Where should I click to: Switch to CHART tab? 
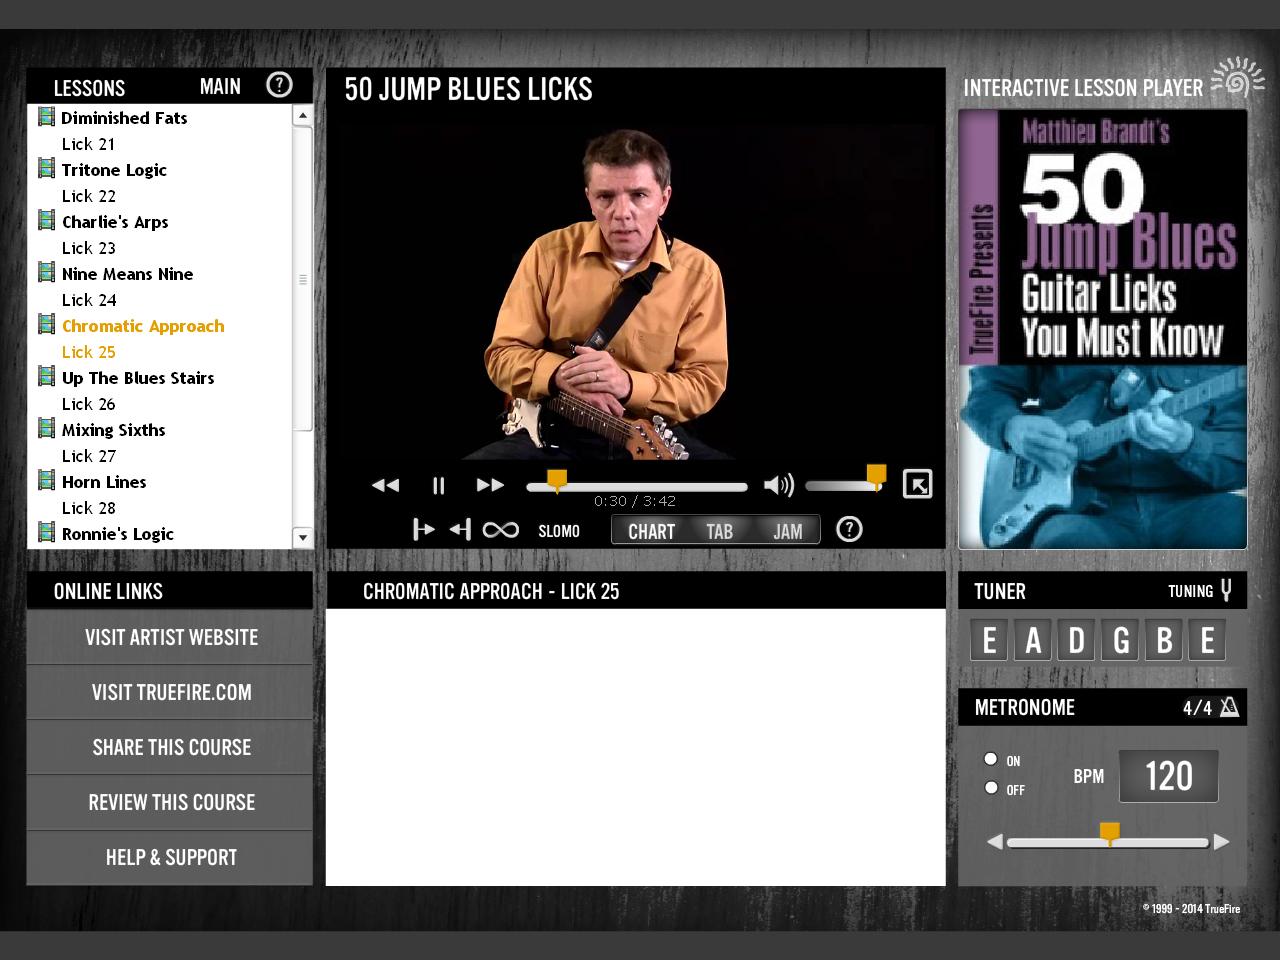[651, 531]
